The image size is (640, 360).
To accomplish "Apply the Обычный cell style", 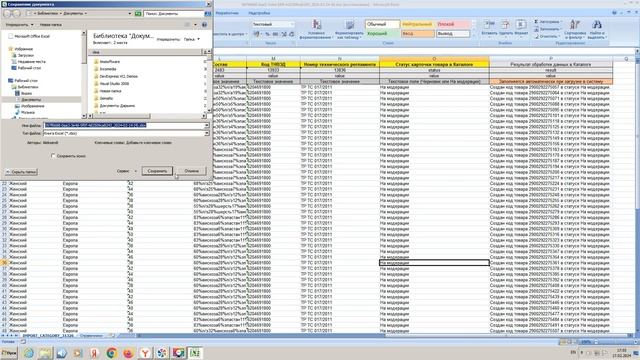I will (382, 24).
